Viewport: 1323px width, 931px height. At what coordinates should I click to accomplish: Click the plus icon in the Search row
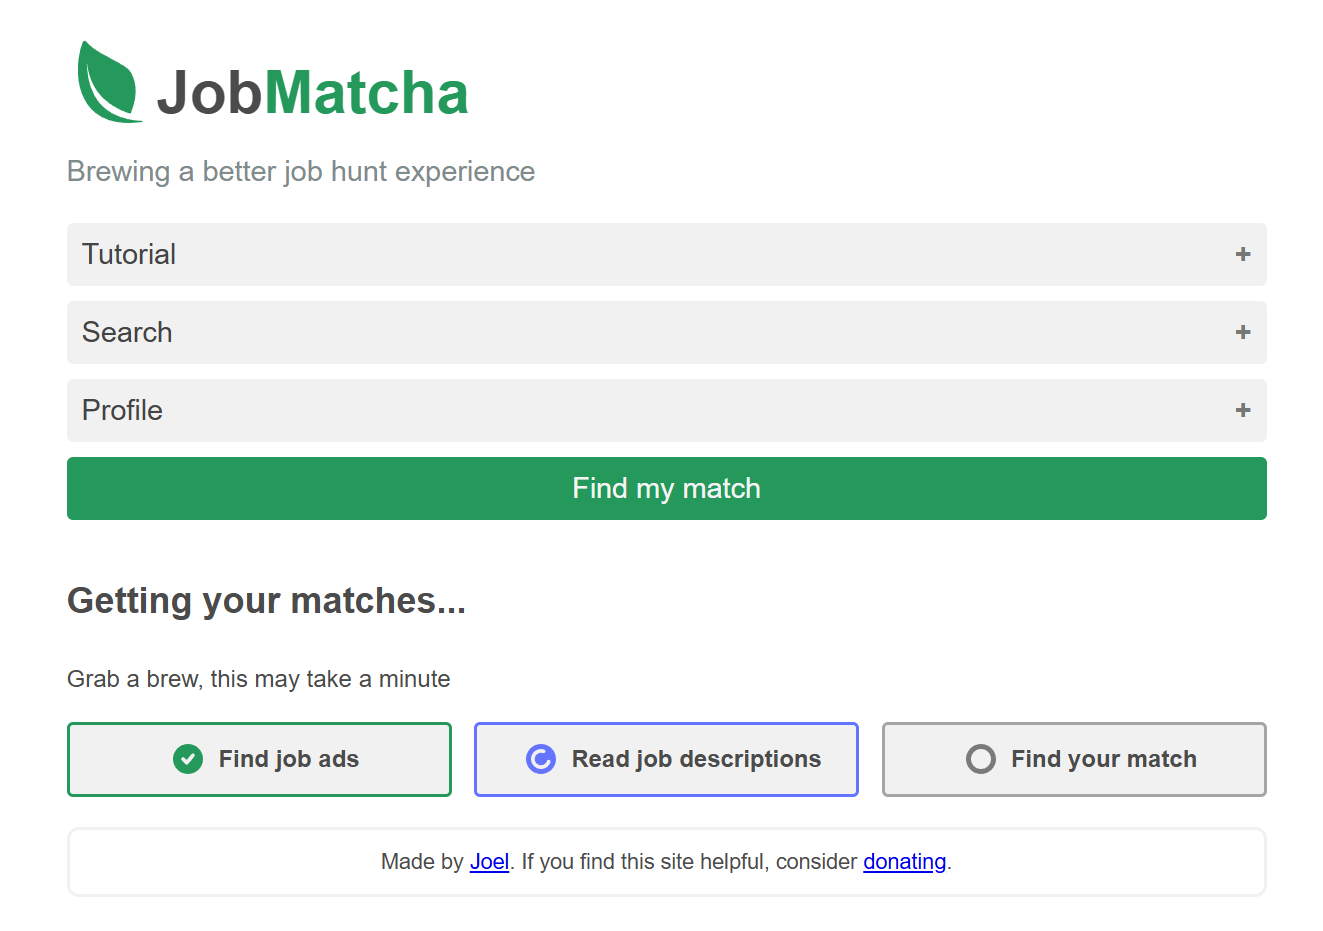tap(1243, 332)
